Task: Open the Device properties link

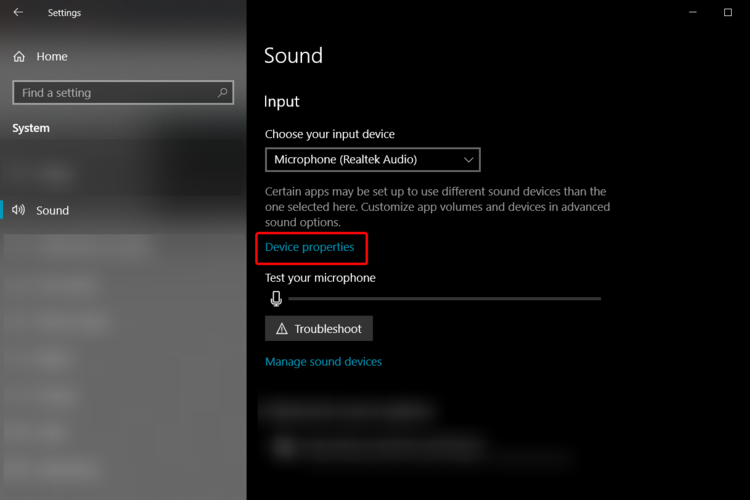Action: pos(309,247)
